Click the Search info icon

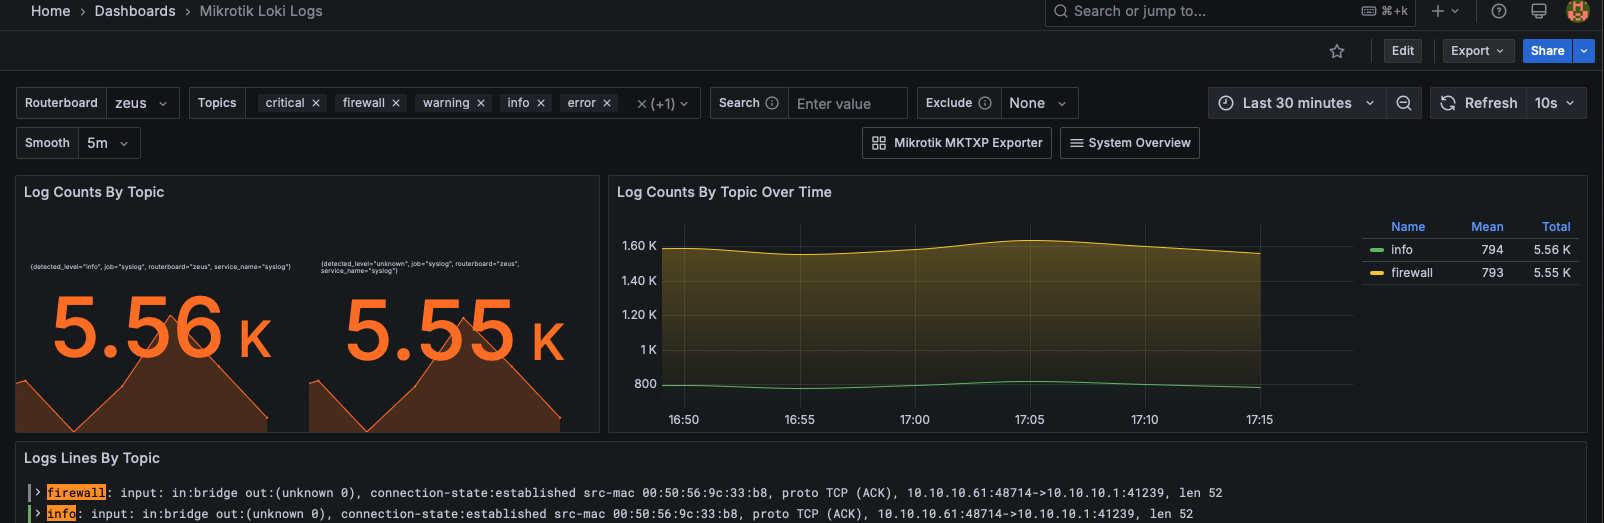(772, 103)
